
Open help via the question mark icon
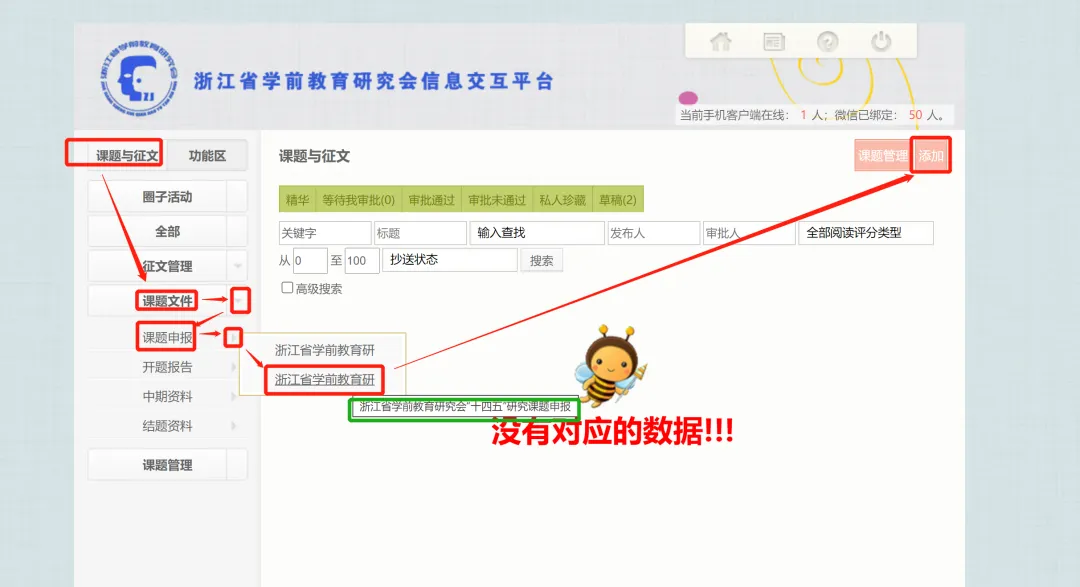click(826, 41)
